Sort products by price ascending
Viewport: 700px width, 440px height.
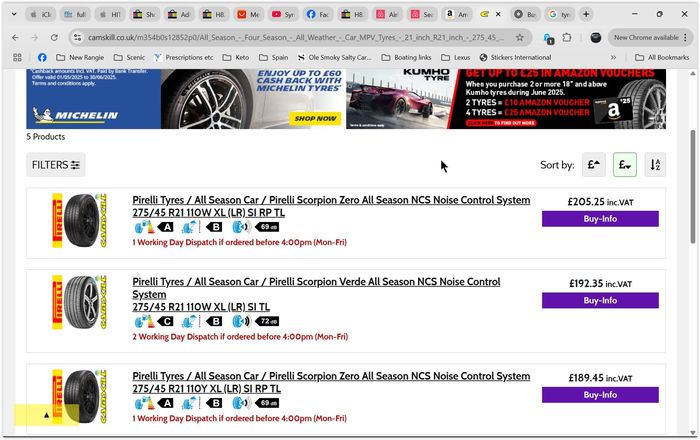(593, 165)
